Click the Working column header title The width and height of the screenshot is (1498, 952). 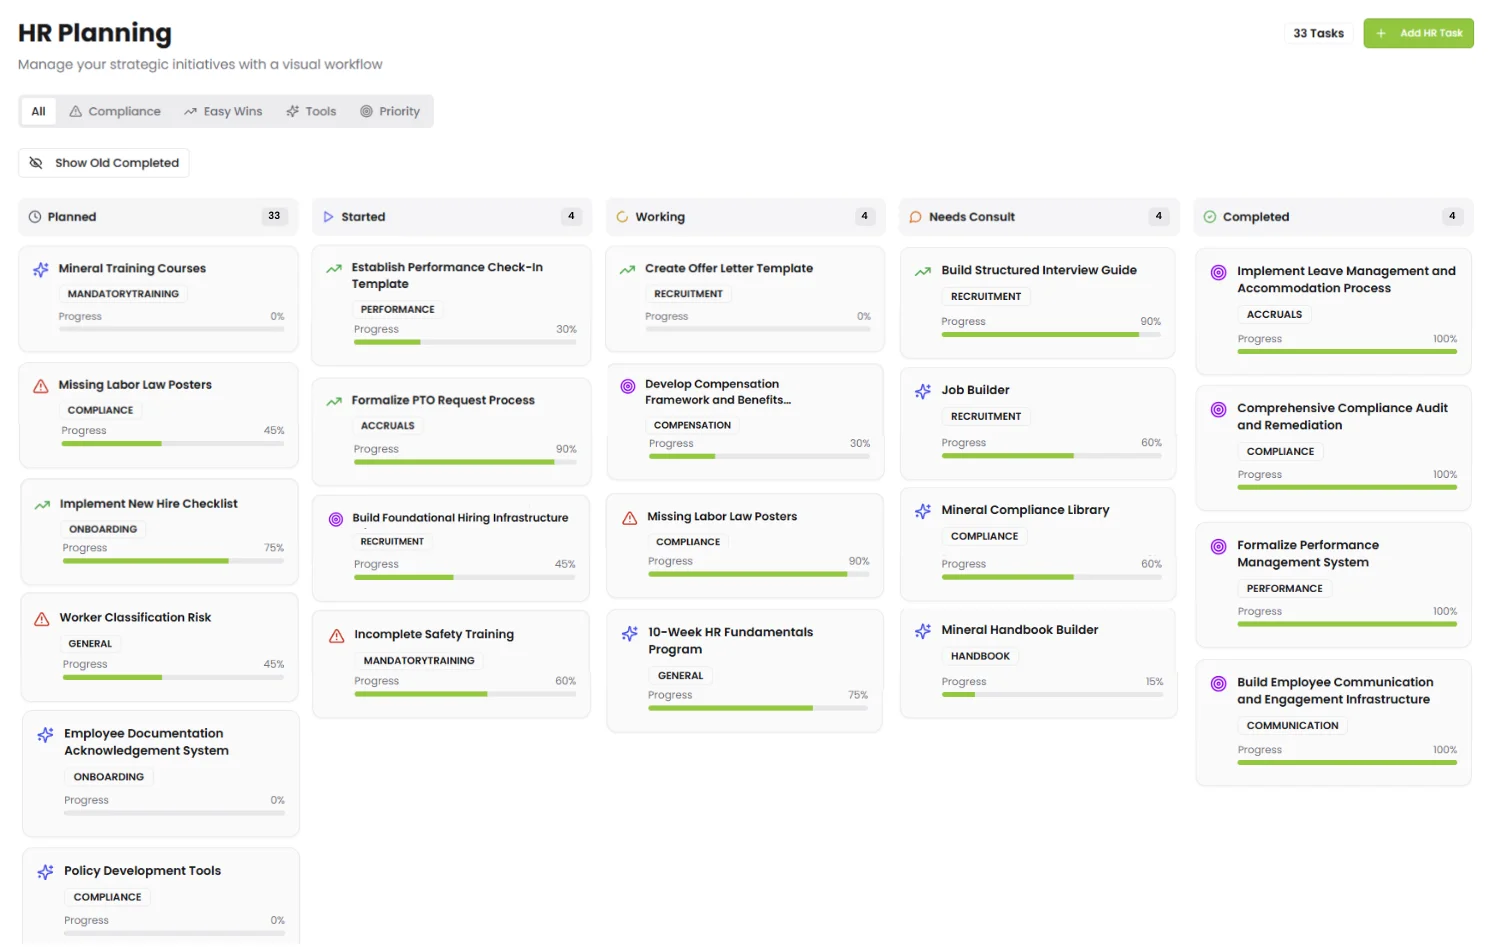[x=660, y=217]
